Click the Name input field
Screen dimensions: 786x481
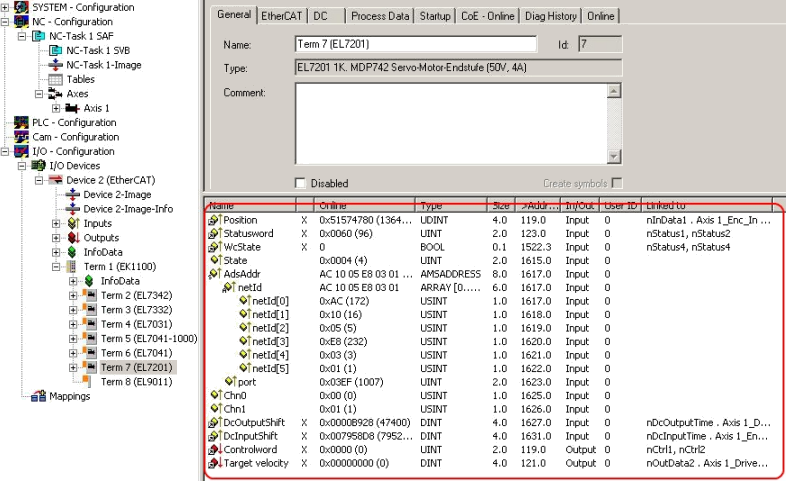[x=416, y=44]
